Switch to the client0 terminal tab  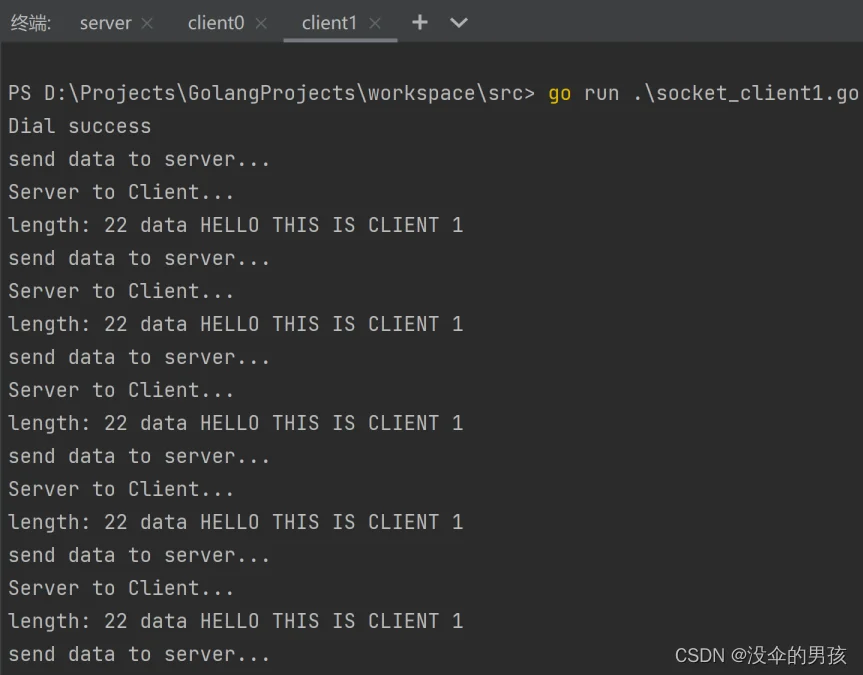click(216, 23)
